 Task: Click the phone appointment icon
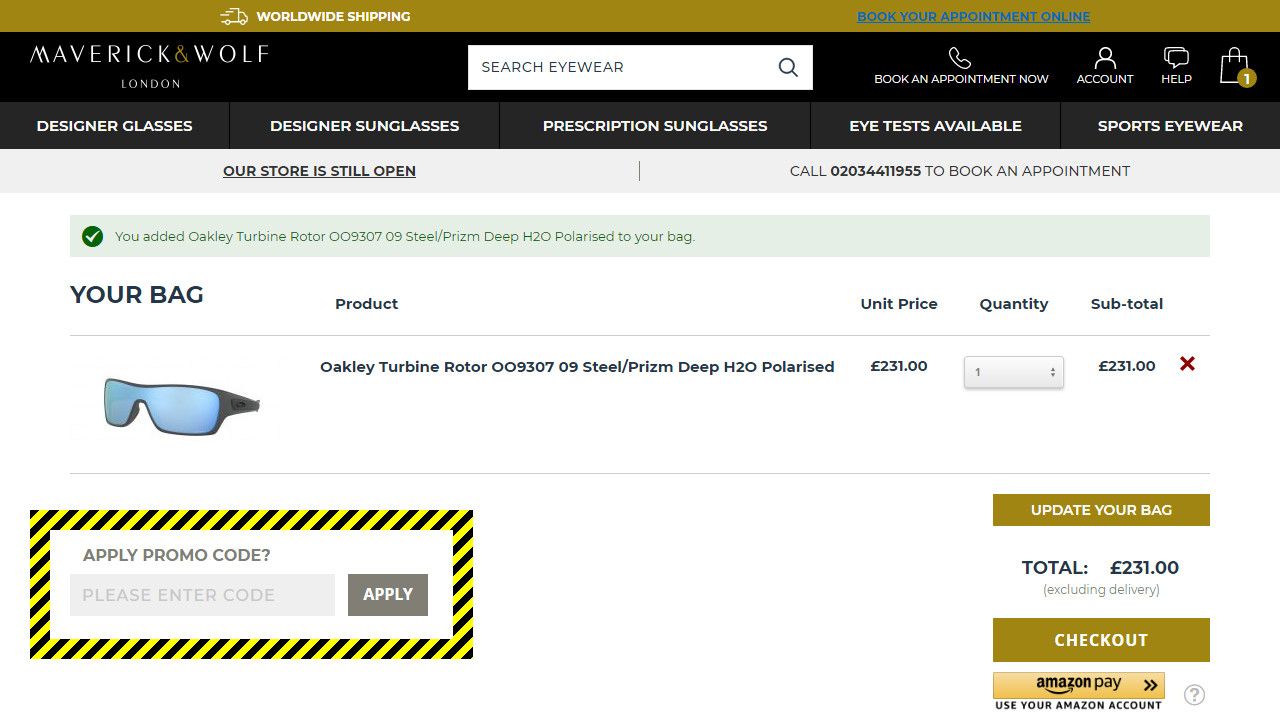(x=960, y=57)
